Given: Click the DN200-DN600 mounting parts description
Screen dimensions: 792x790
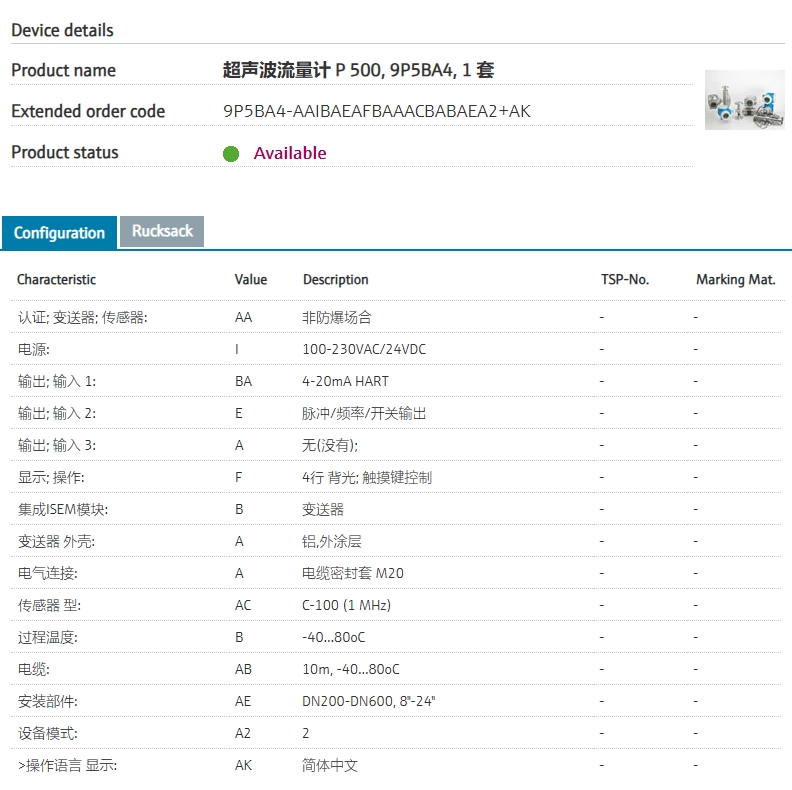Looking at the screenshot, I should pyautogui.click(x=368, y=701).
